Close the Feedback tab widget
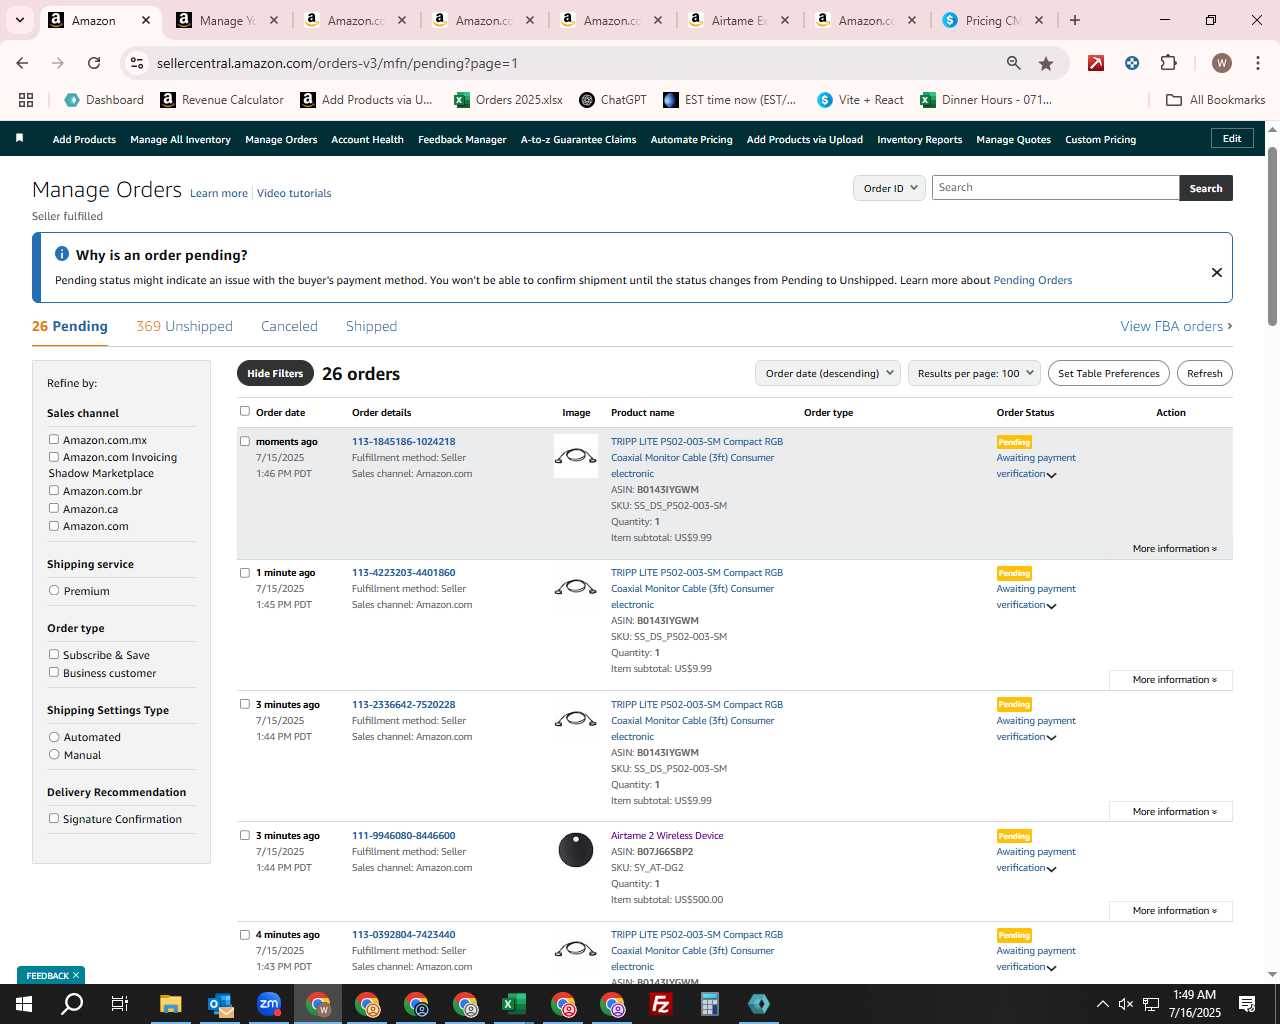Screen dimensions: 1280x1024 tap(75, 975)
